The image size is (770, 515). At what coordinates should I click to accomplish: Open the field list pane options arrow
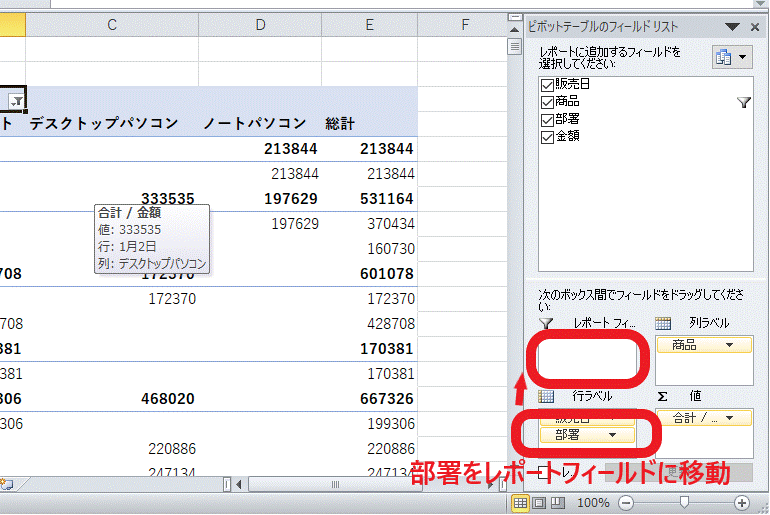click(x=733, y=27)
